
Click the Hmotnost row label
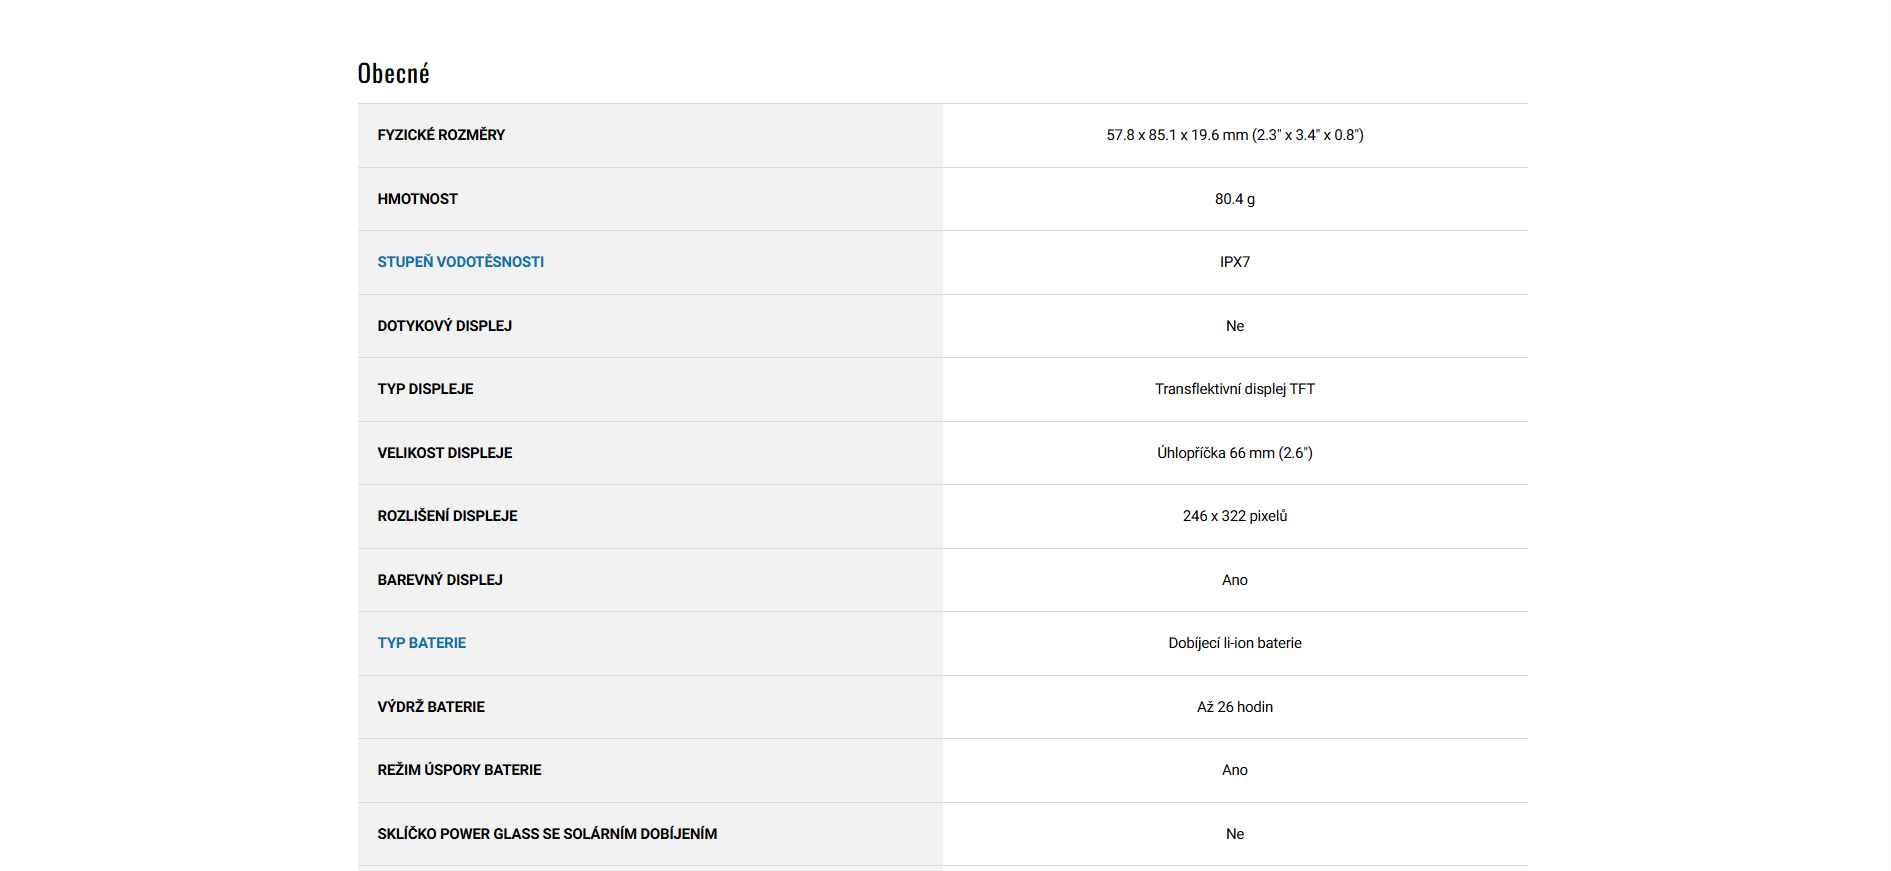click(x=417, y=199)
